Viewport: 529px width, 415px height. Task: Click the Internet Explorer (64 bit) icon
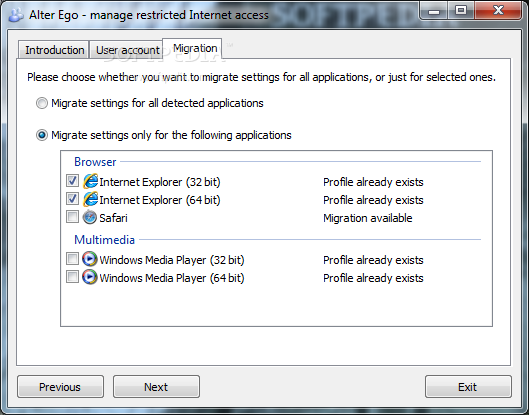pyautogui.click(x=90, y=199)
